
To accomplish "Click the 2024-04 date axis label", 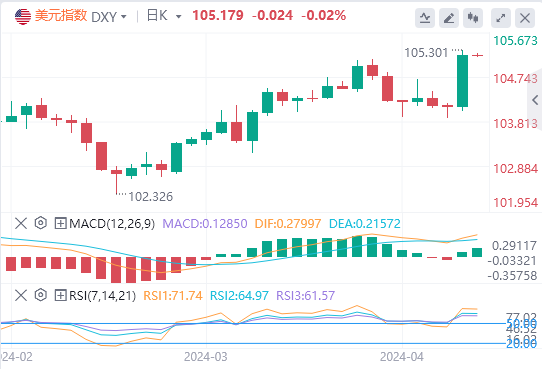I will [x=402, y=357].
